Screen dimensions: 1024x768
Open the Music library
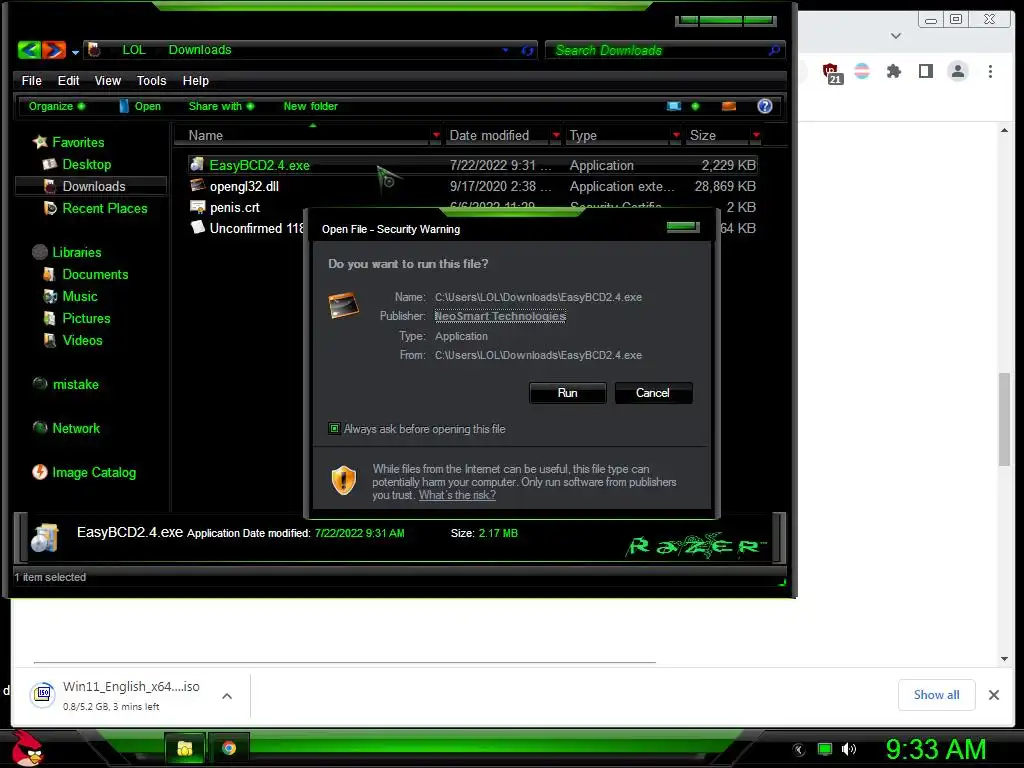(71, 296)
